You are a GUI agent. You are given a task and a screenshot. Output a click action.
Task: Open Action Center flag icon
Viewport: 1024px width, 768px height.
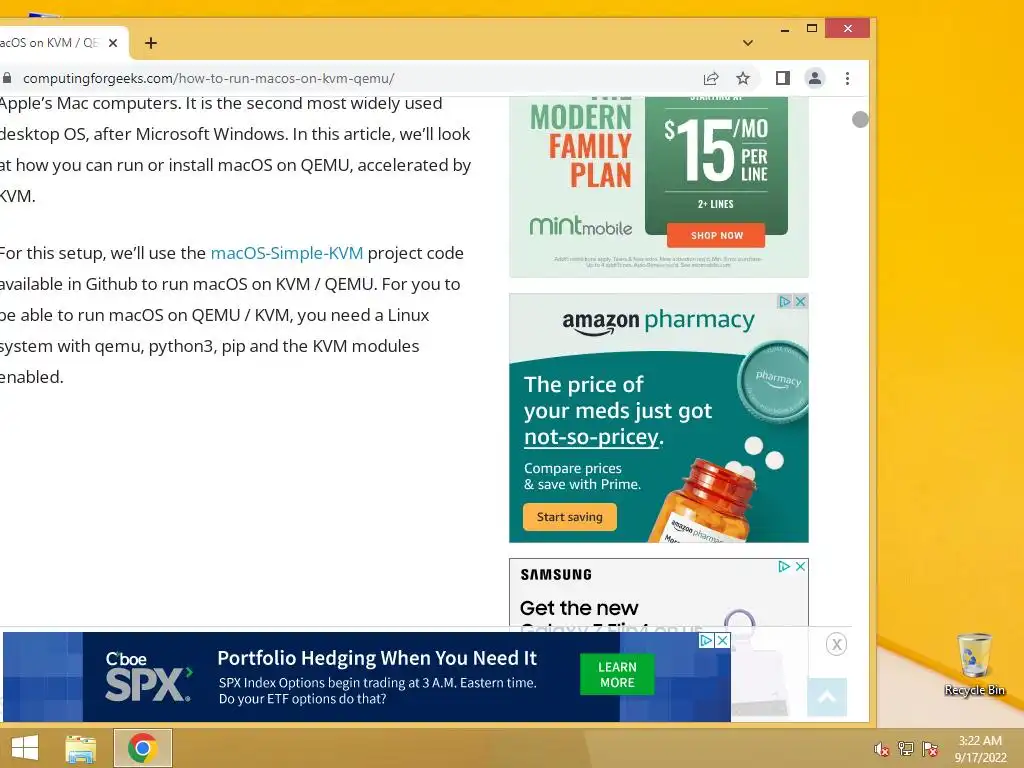click(x=930, y=749)
